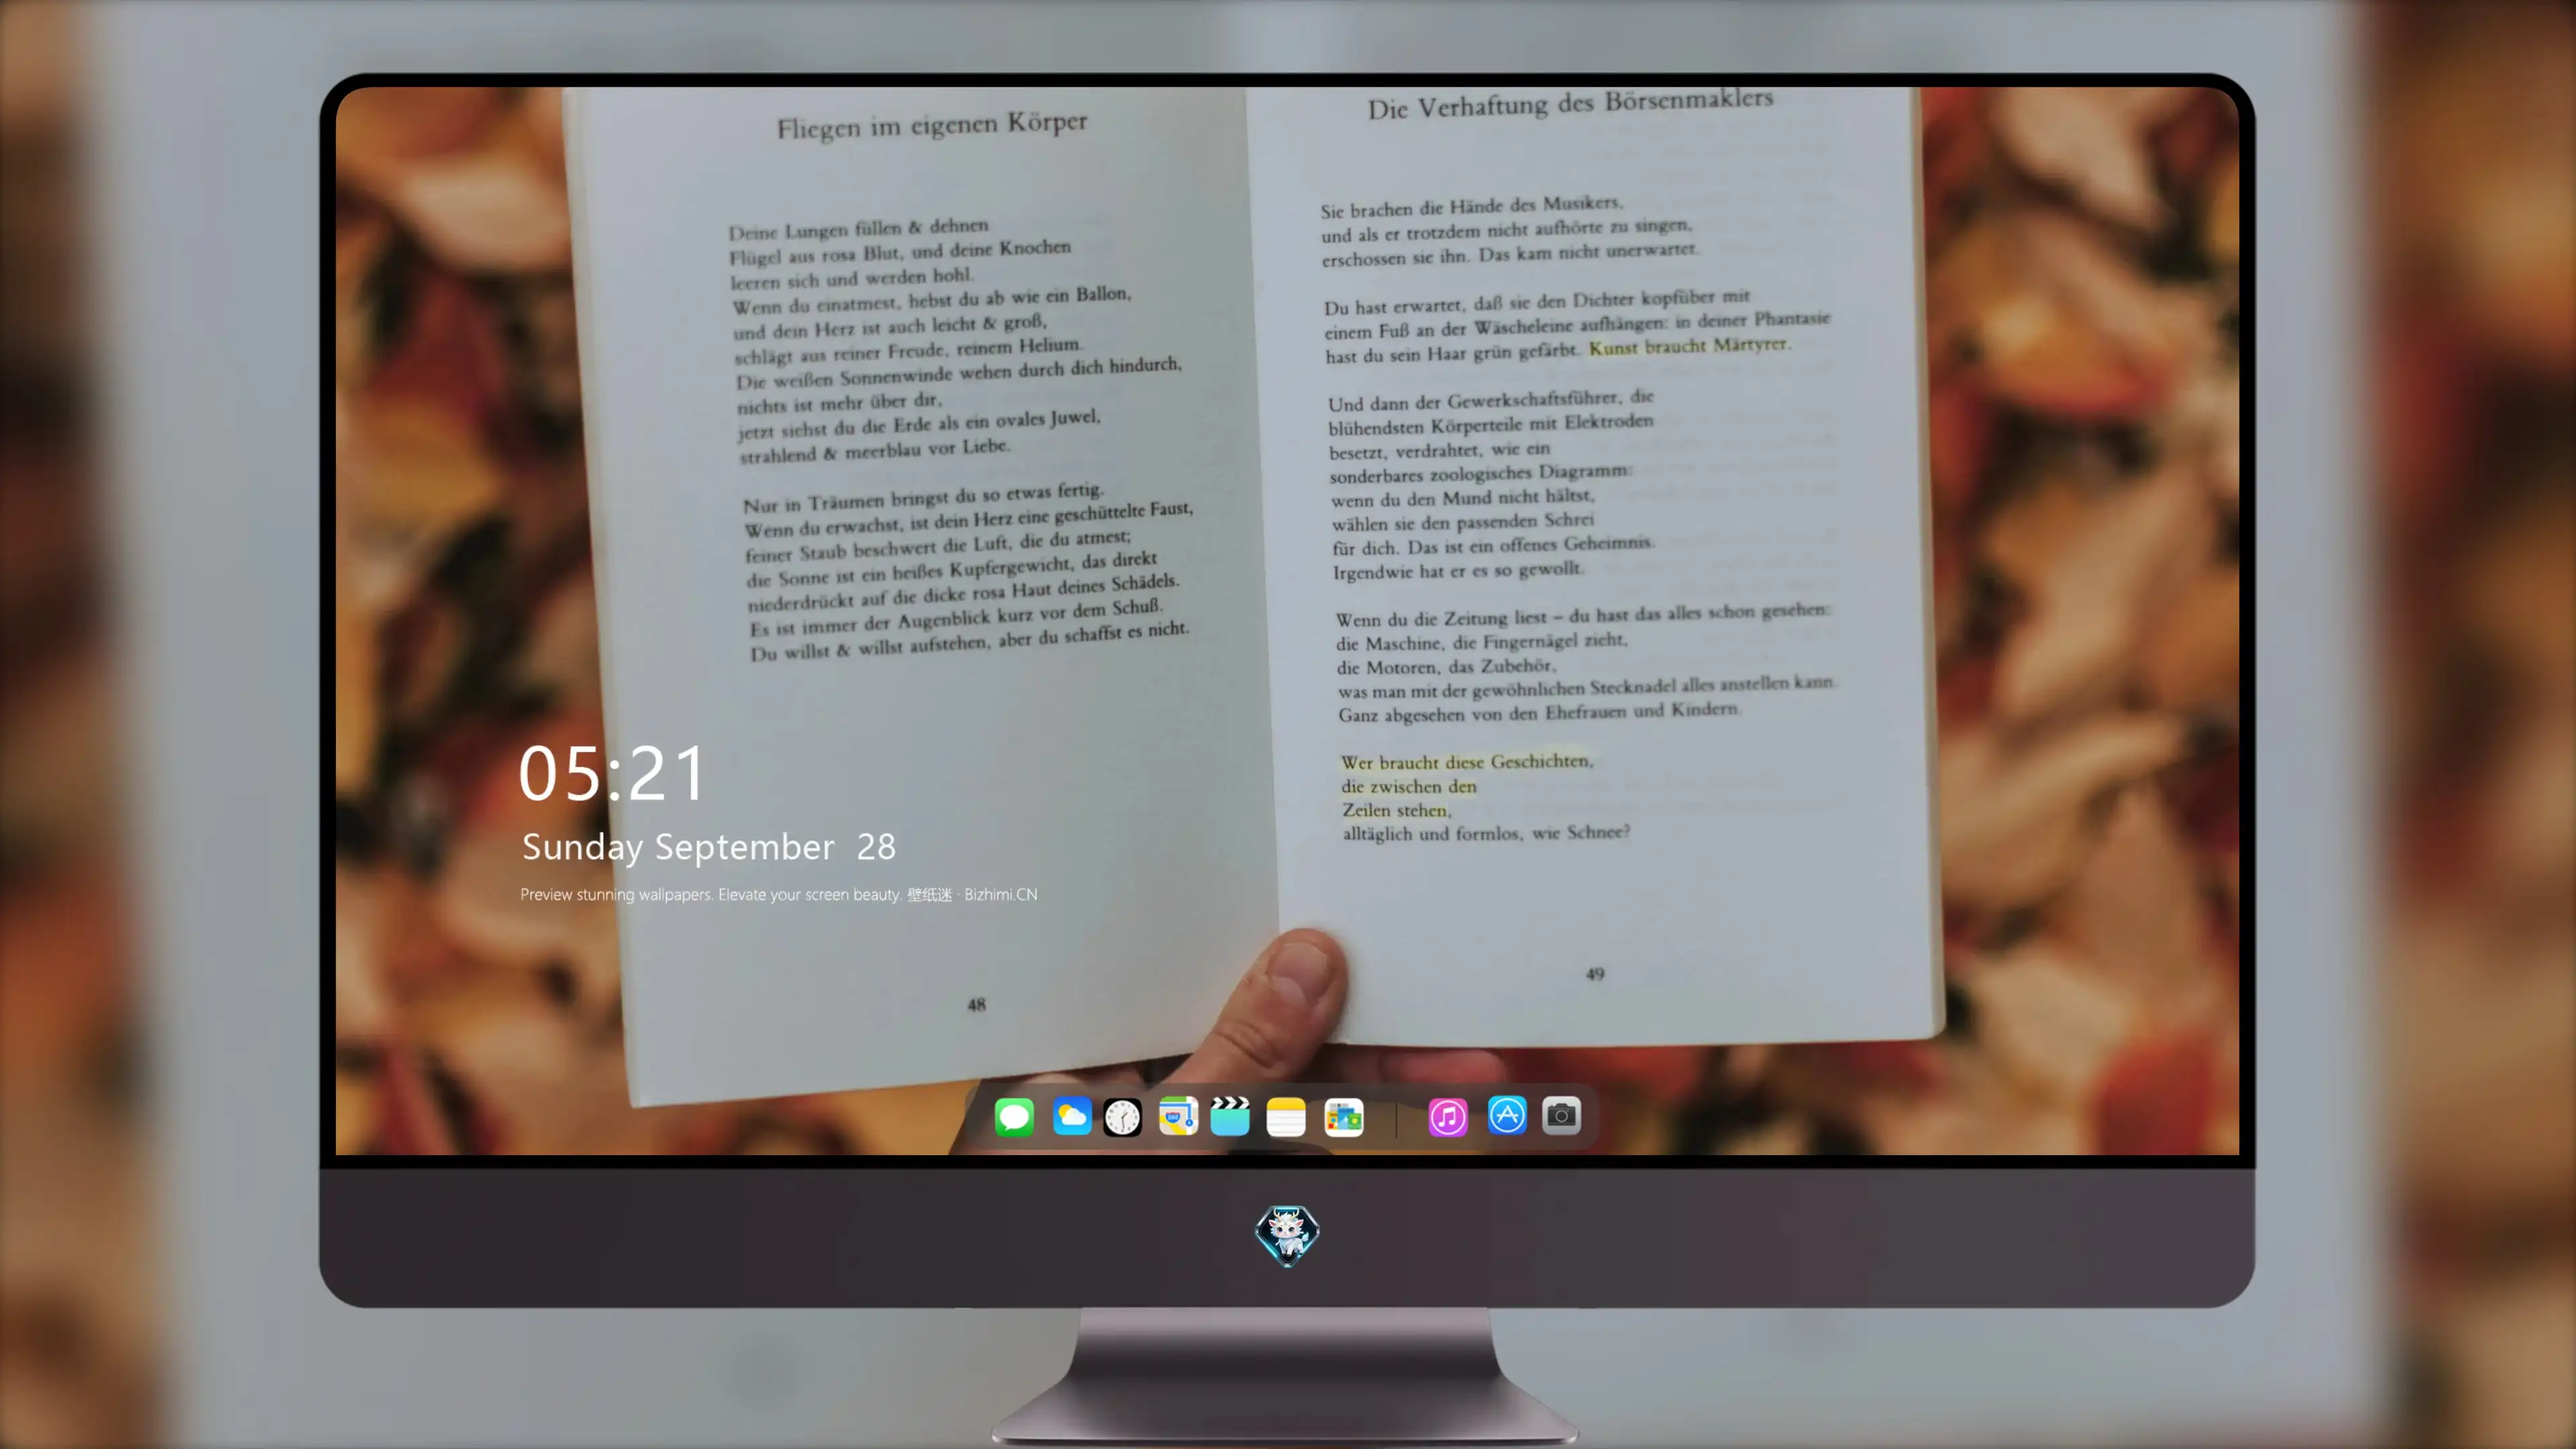2576x1449 pixels.
Task: Open the Videos clapperboard app icon
Action: [x=1230, y=1116]
